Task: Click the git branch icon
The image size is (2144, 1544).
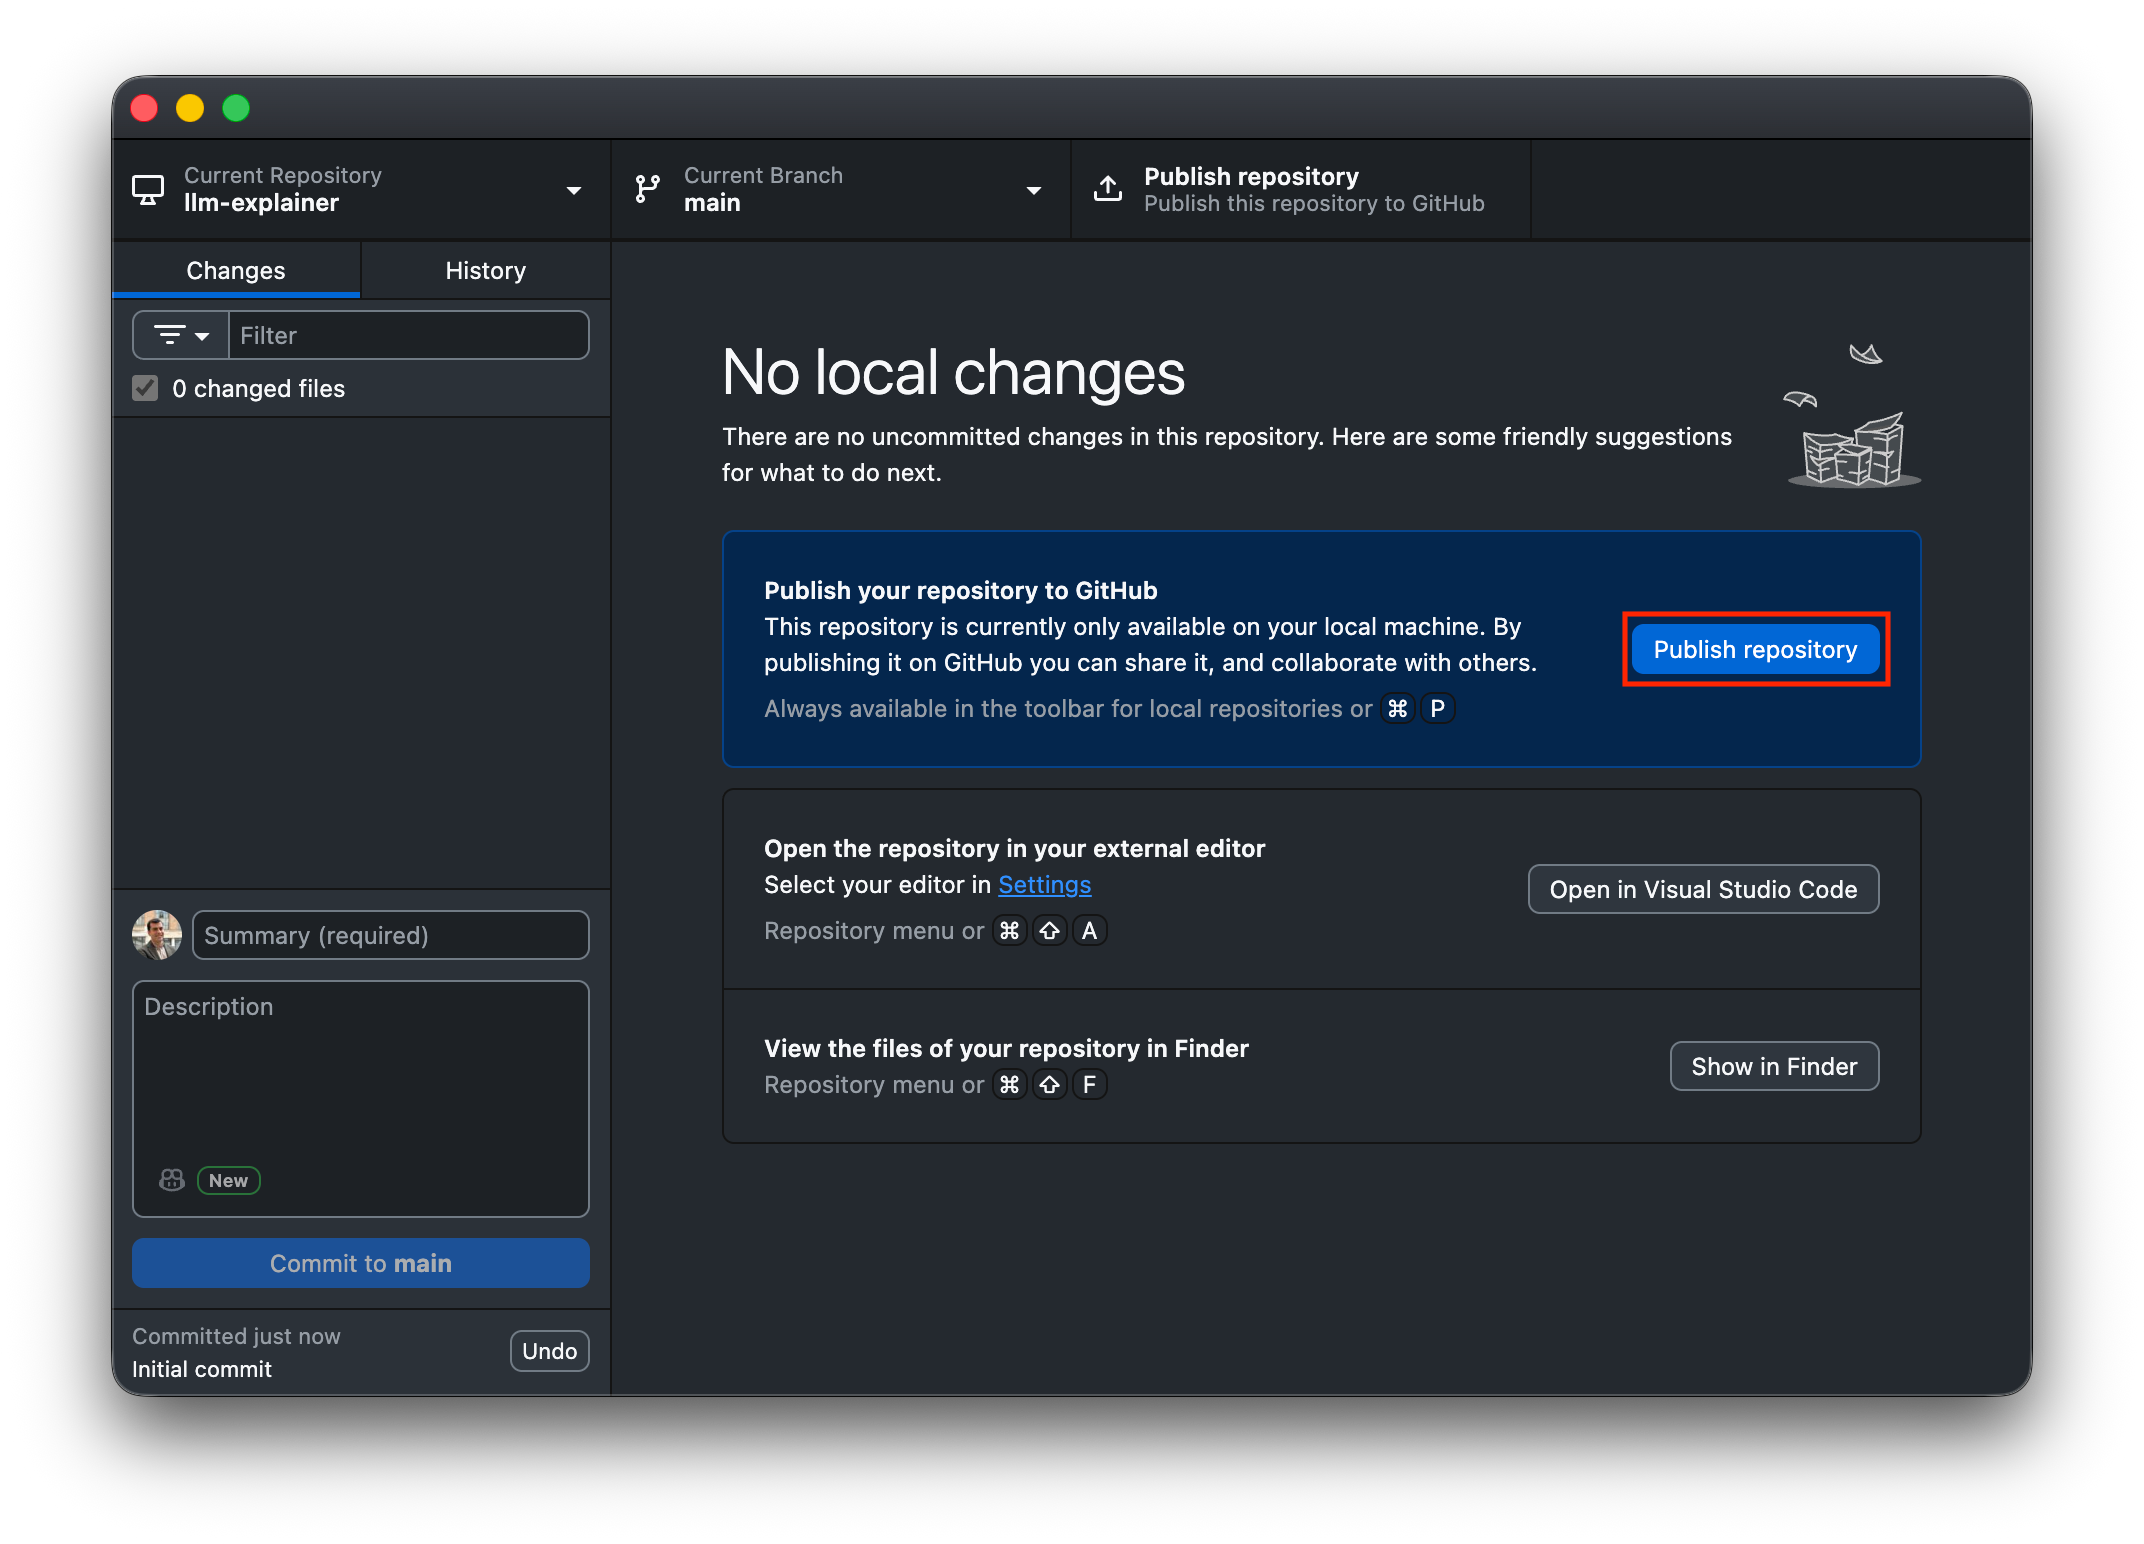Action: click(x=647, y=189)
